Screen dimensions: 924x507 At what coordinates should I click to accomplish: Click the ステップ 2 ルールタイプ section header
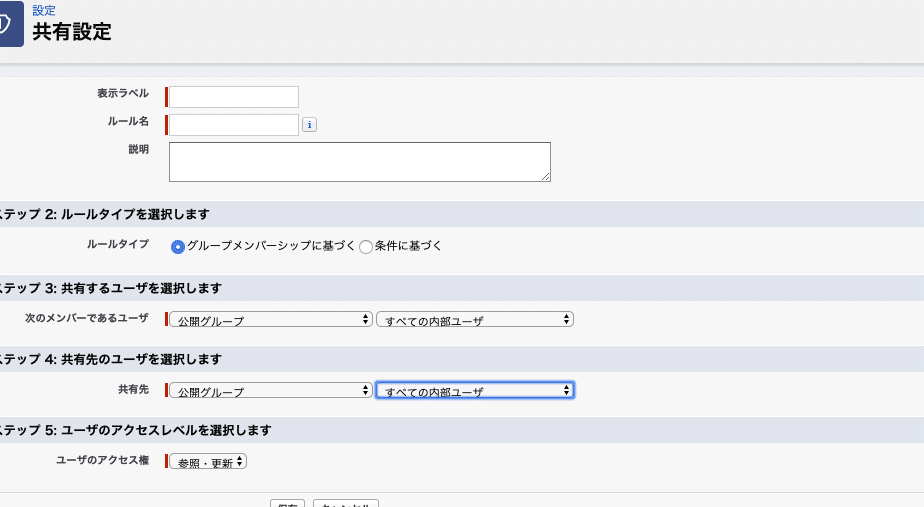(105, 214)
